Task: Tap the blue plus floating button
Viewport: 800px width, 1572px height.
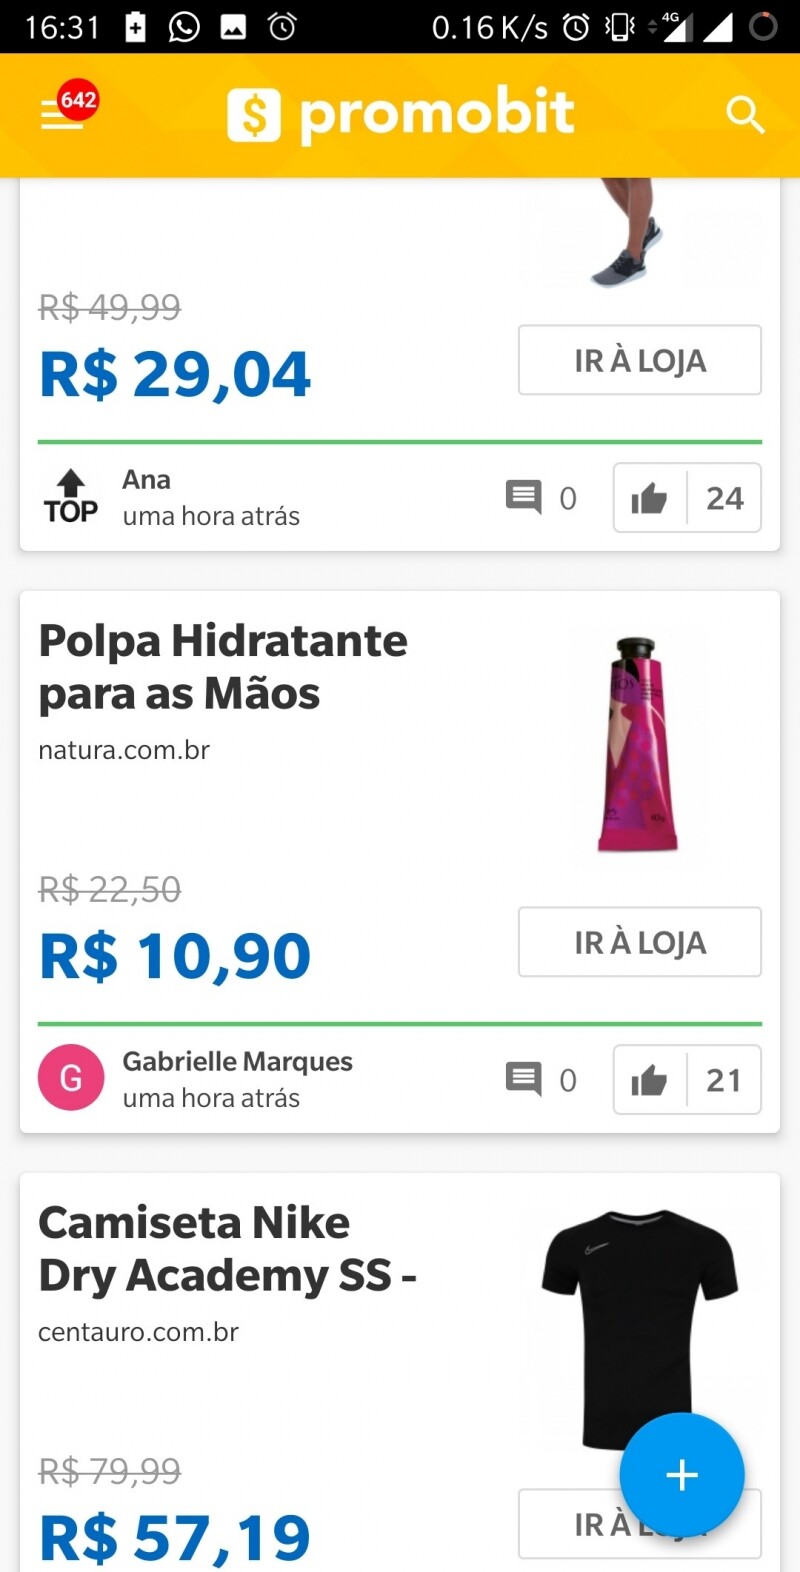Action: [682, 1474]
